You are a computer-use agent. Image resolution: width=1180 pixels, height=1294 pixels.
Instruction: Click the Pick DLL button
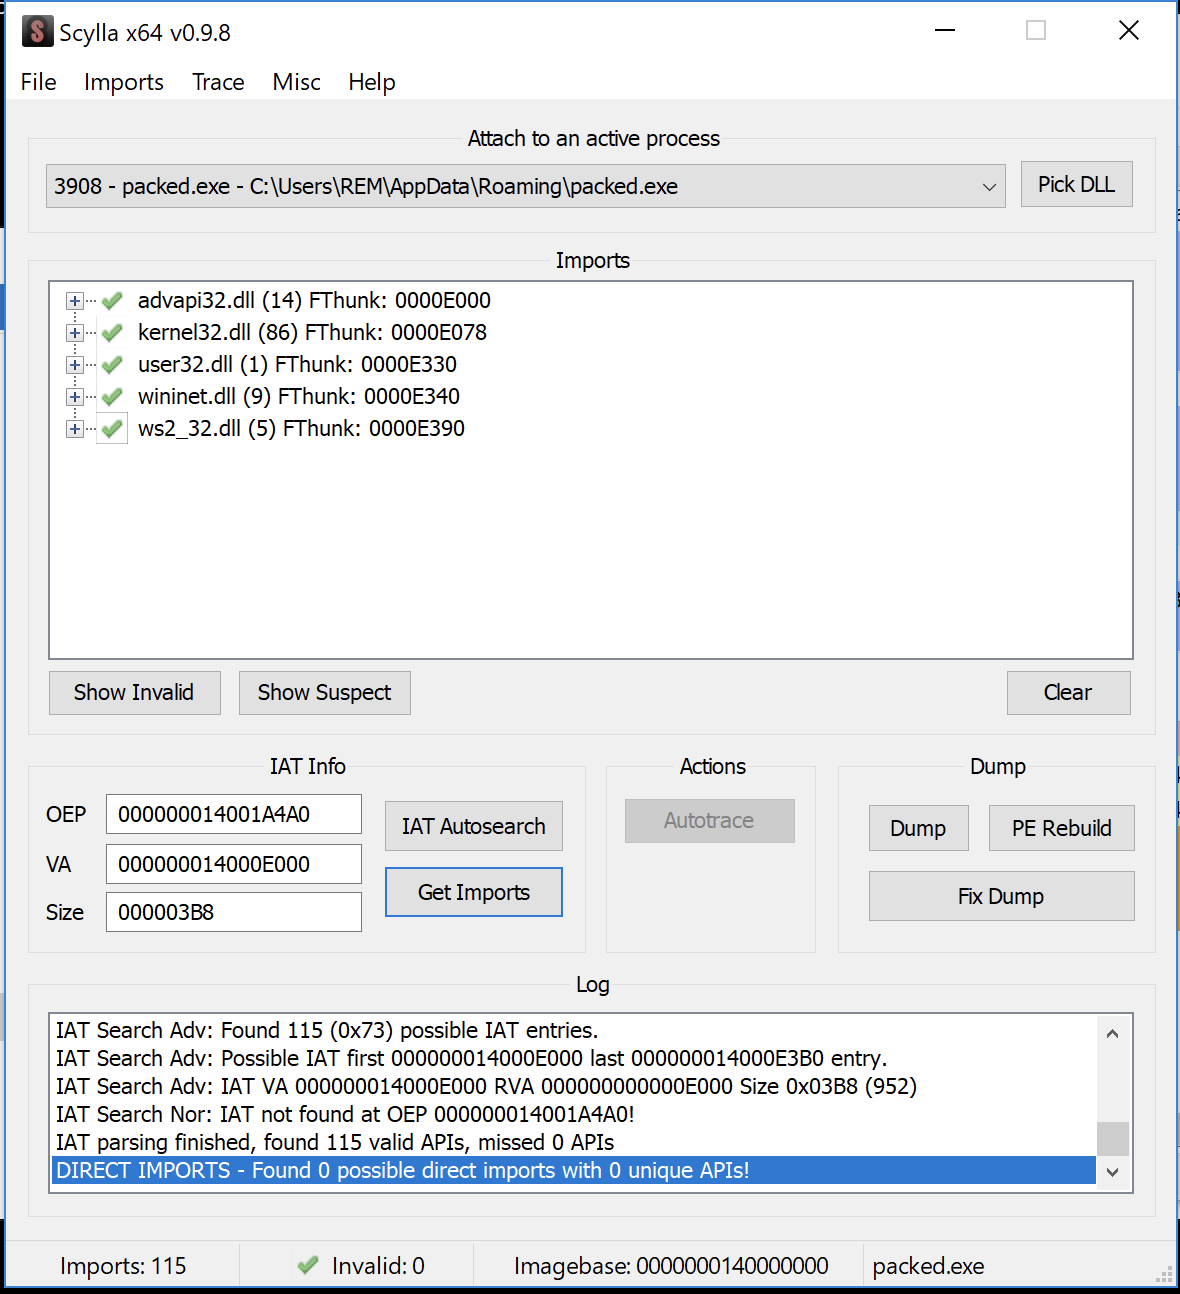tap(1076, 184)
